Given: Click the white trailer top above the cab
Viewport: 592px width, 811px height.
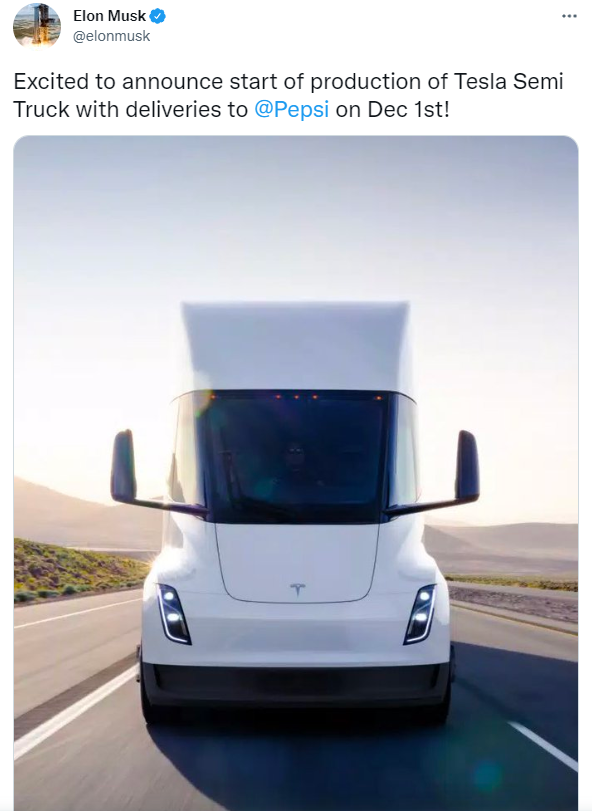Looking at the screenshot, I should (296, 346).
